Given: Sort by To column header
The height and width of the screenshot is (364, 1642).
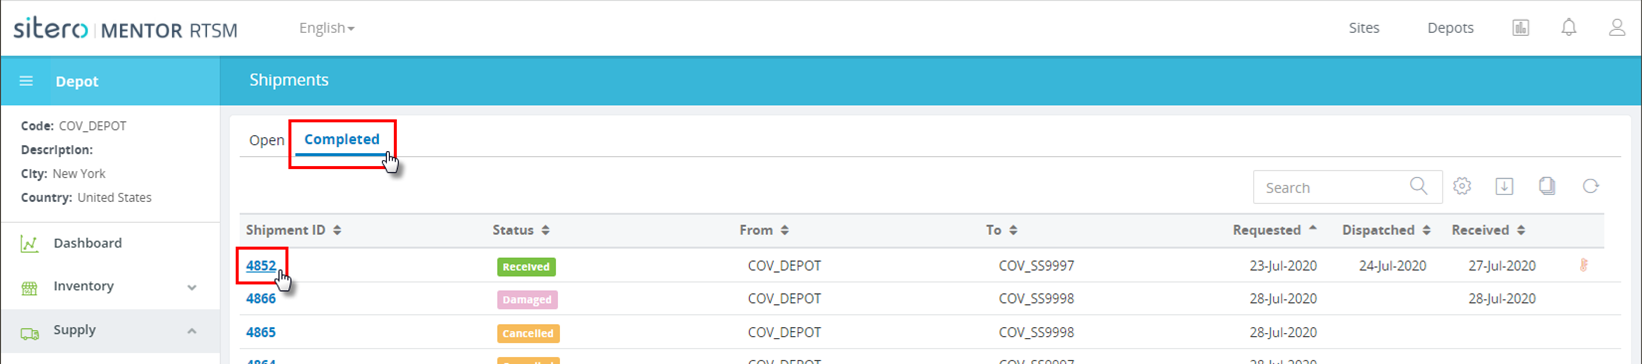Looking at the screenshot, I should click(x=1002, y=230).
